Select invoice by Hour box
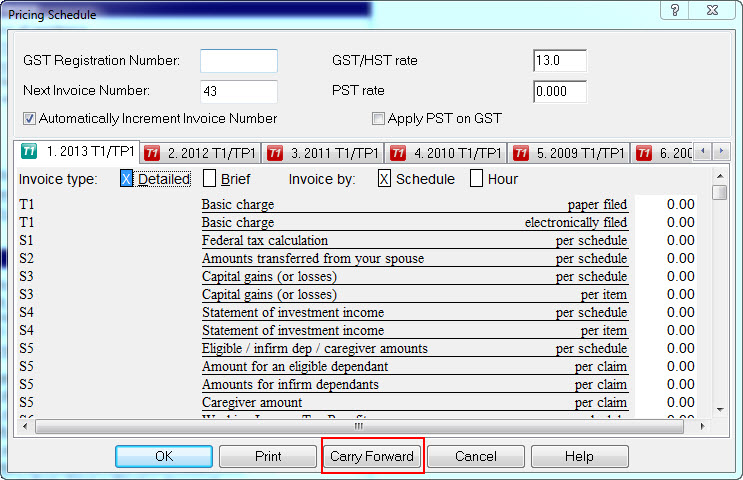This screenshot has height=480, width=743. tap(476, 179)
